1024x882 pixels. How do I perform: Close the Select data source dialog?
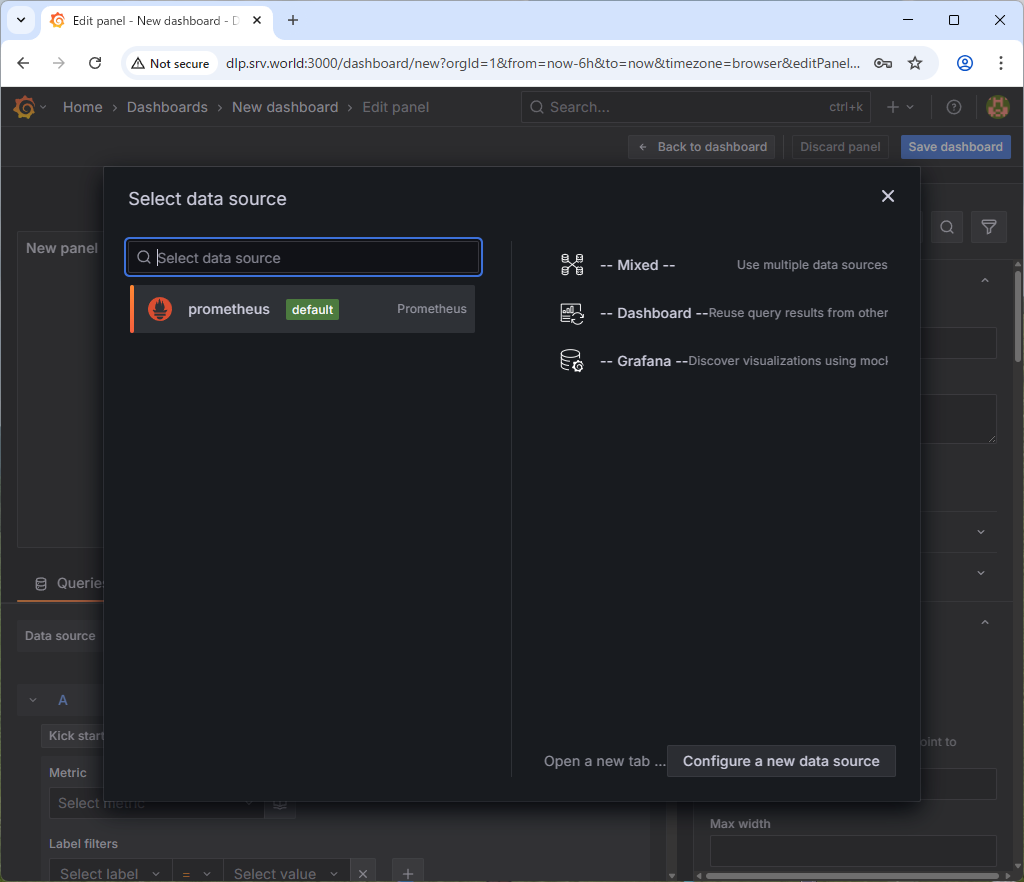pos(887,196)
